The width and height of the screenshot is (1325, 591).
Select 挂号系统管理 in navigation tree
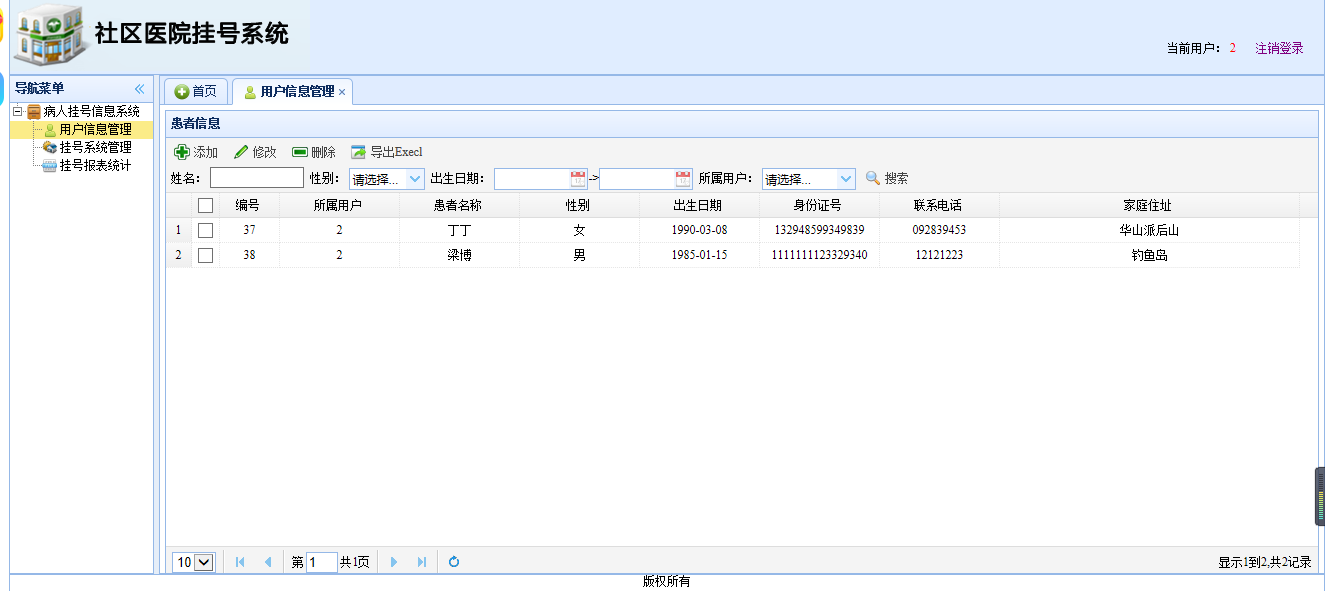tap(95, 147)
